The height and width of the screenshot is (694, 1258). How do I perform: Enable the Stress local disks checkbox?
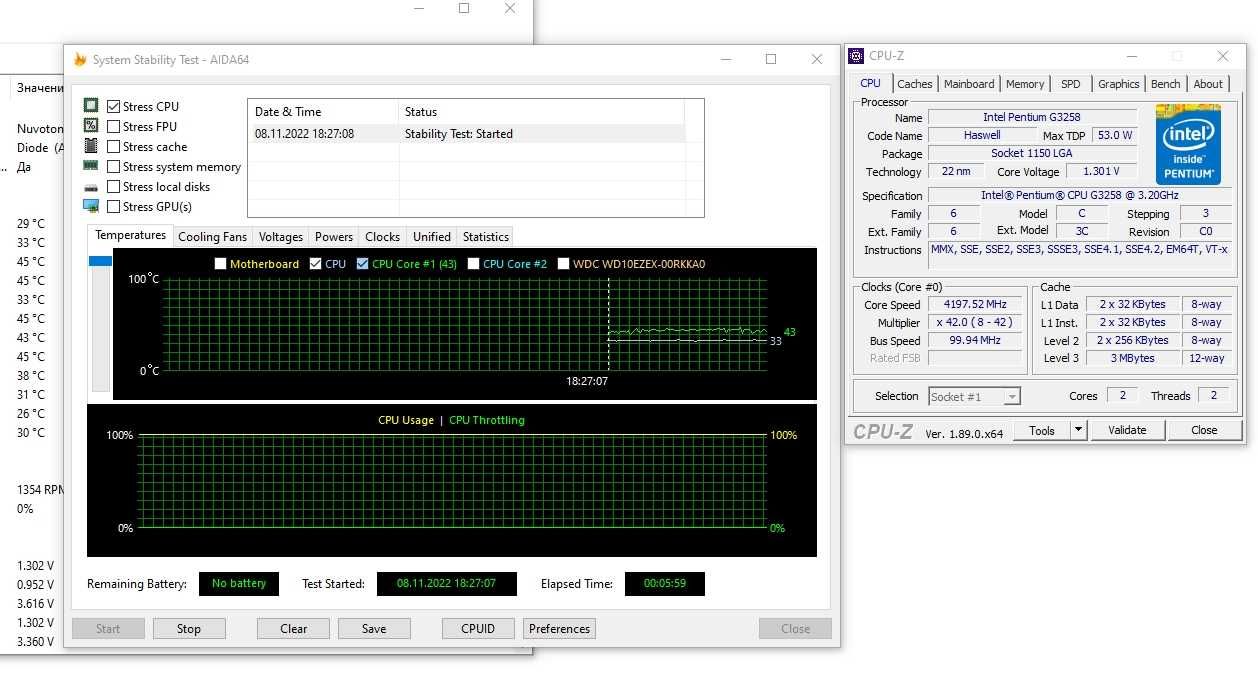click(114, 187)
